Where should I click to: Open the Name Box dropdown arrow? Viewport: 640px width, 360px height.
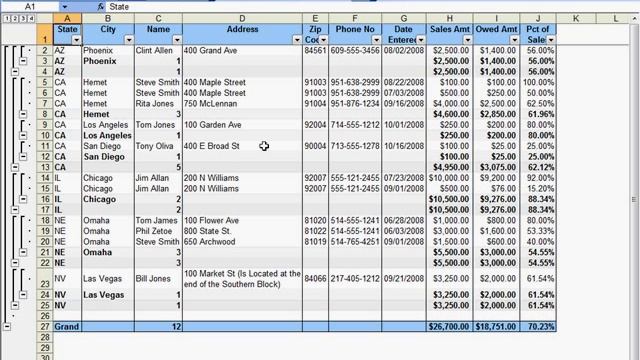[64, 7]
